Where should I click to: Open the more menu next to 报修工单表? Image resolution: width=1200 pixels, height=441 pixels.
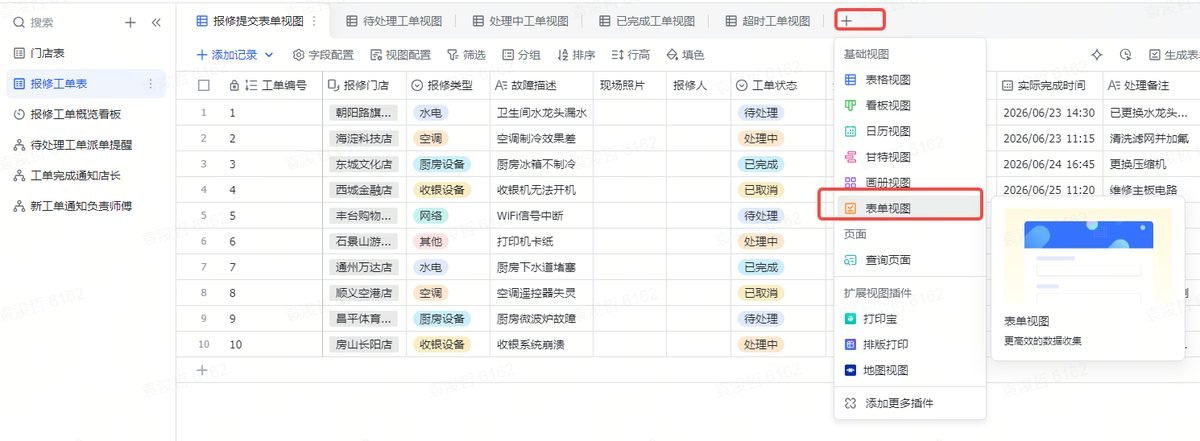[151, 84]
